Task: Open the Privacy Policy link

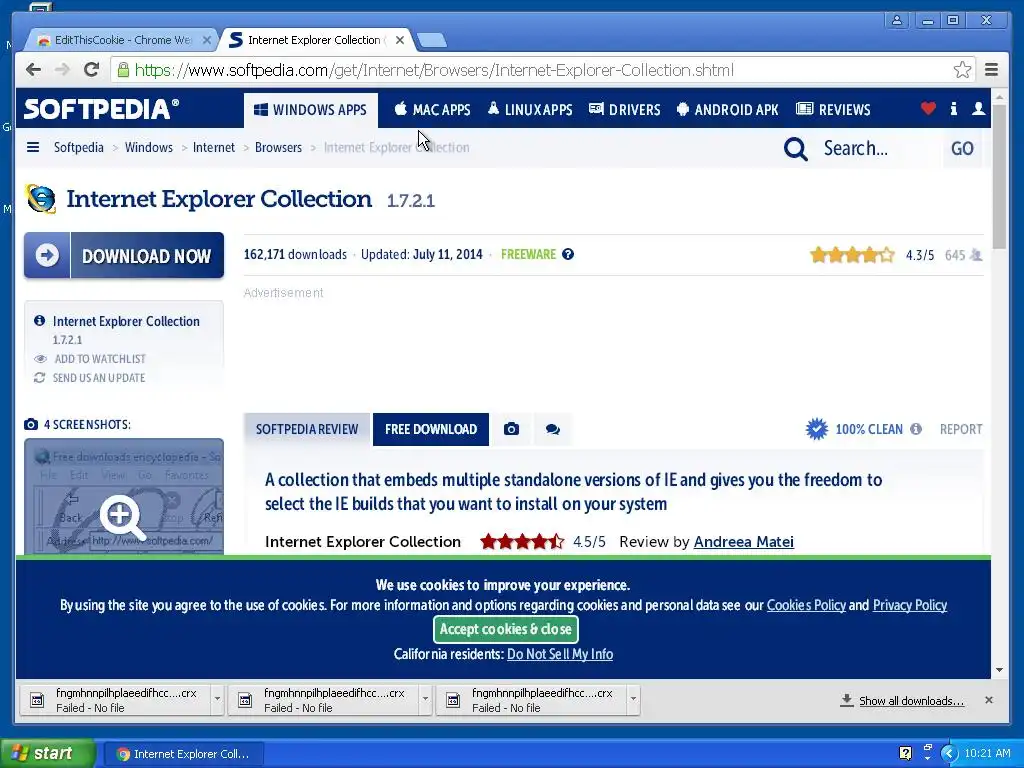Action: point(910,605)
